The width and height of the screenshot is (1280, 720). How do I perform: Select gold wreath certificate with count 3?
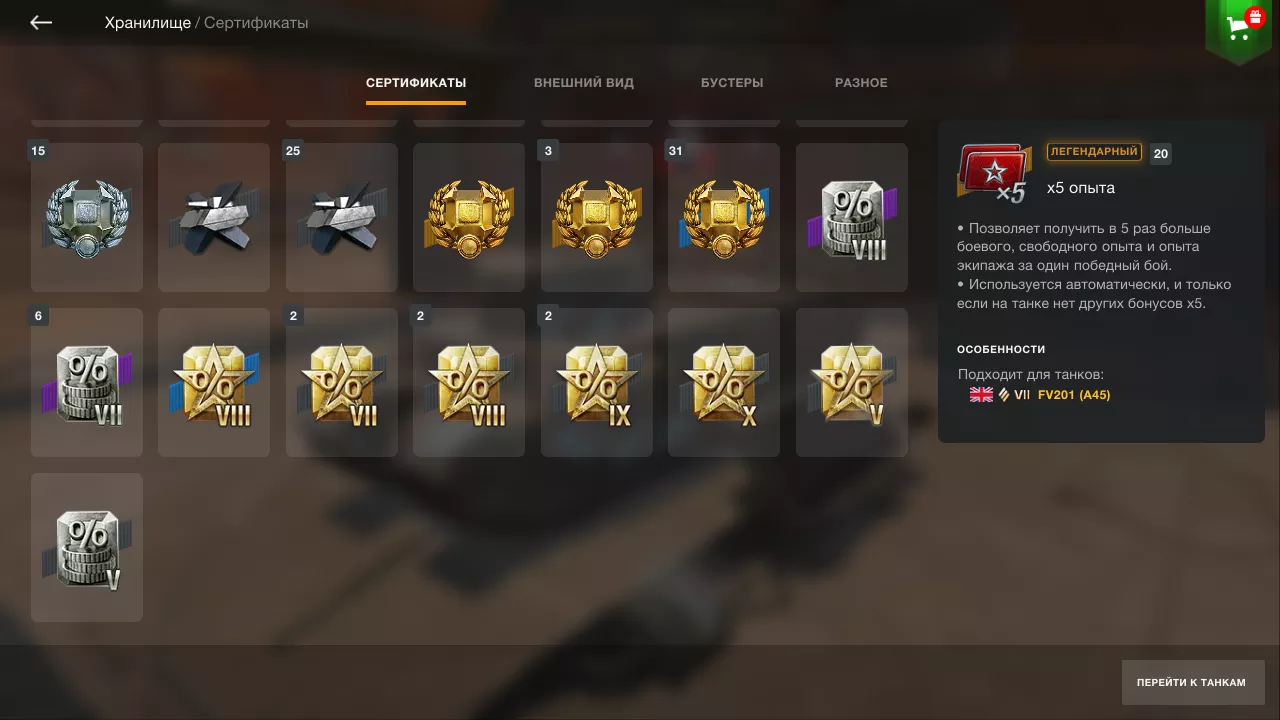[x=597, y=217]
